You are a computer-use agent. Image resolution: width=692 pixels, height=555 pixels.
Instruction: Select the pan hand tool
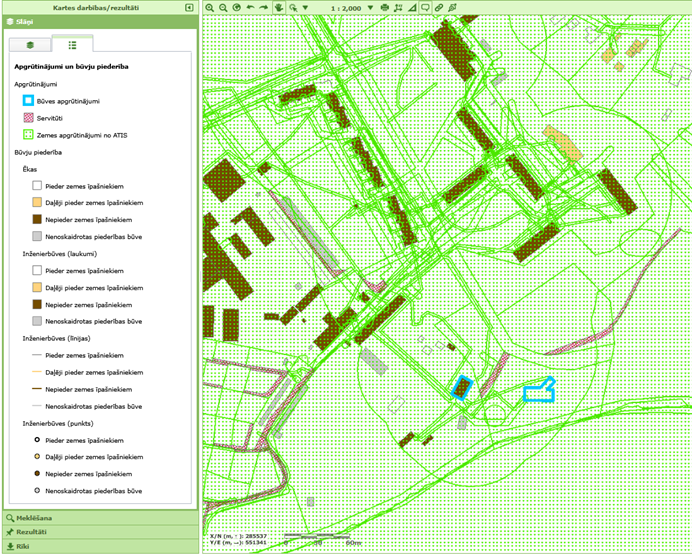click(x=278, y=7)
